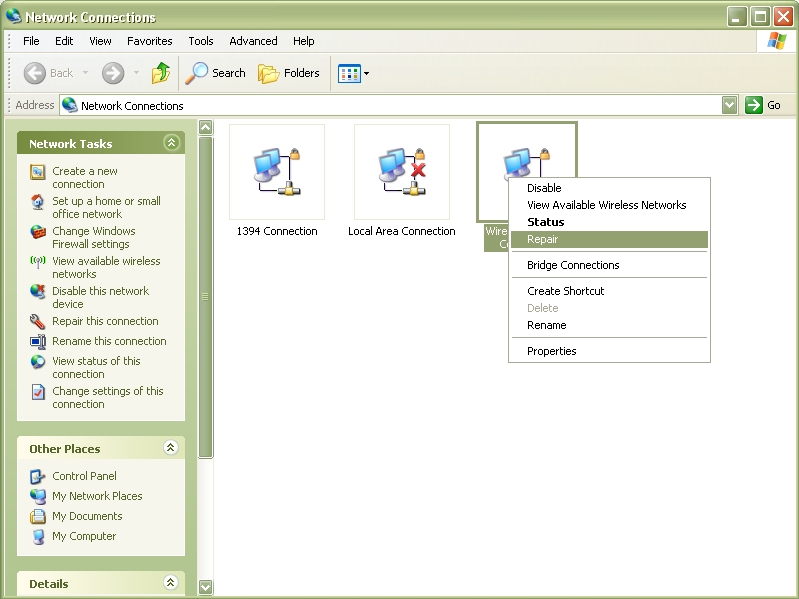The image size is (799, 599).
Task: Toggle the Folders pane button
Action: [x=289, y=73]
